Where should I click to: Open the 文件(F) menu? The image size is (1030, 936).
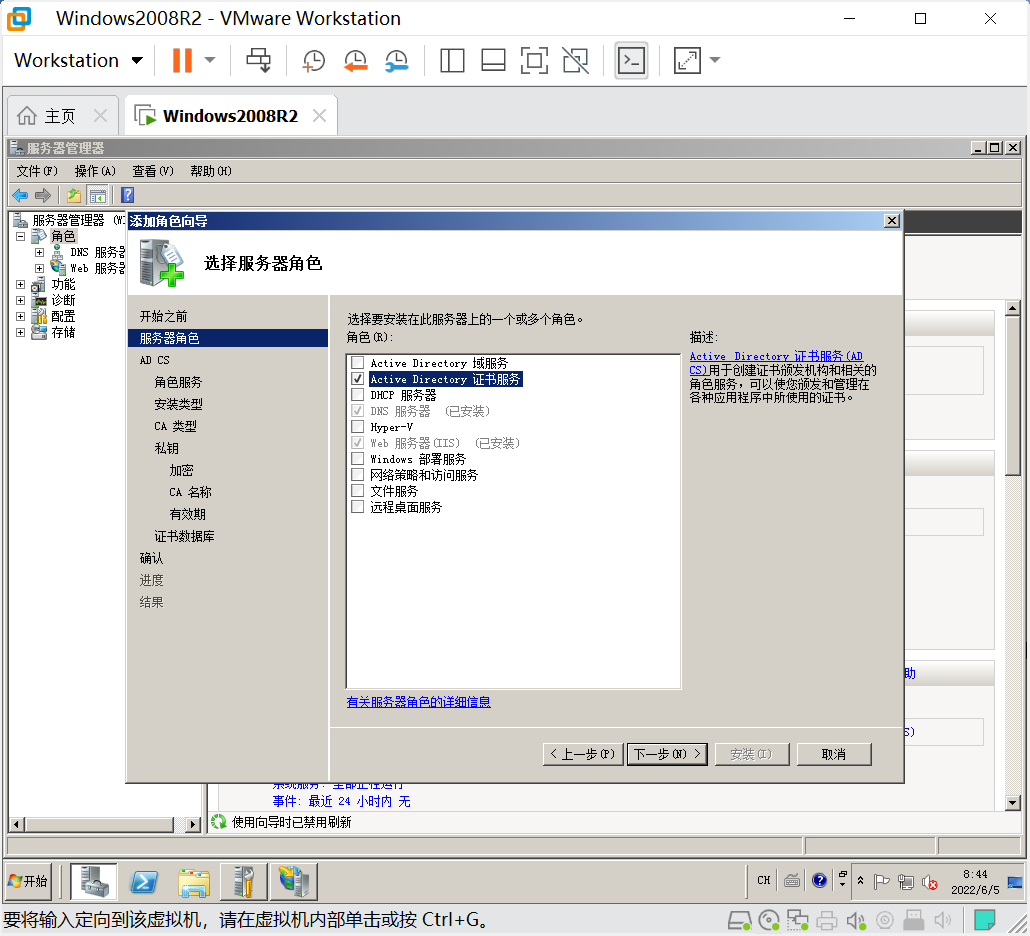37,171
